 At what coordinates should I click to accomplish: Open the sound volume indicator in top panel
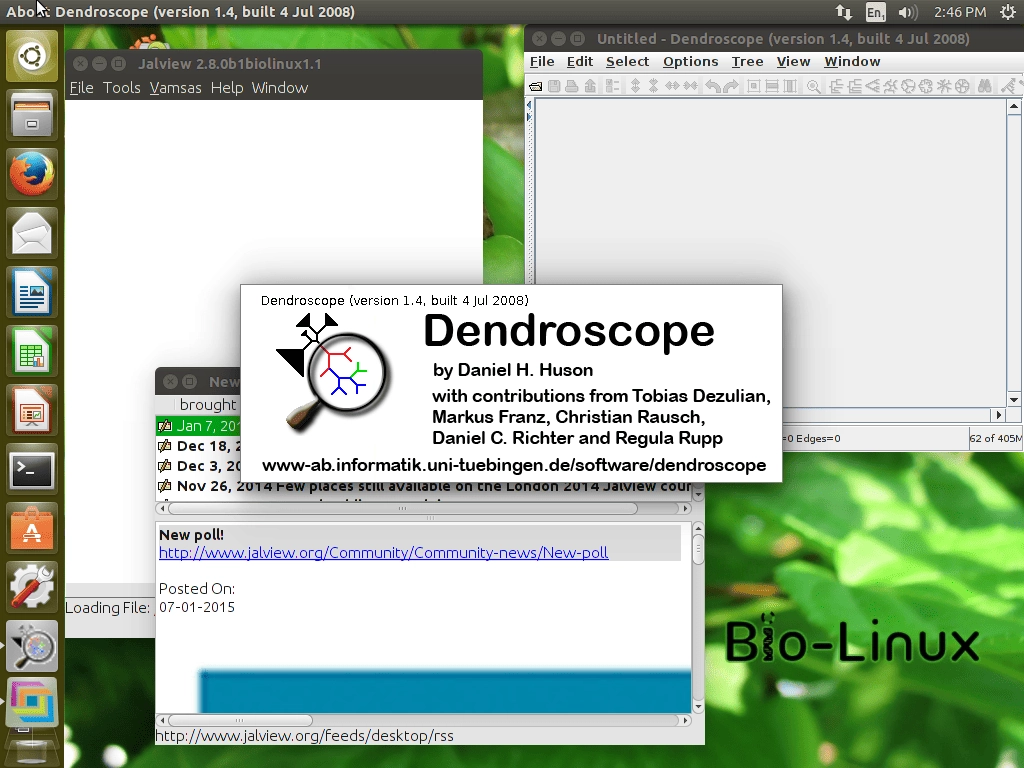tap(907, 12)
